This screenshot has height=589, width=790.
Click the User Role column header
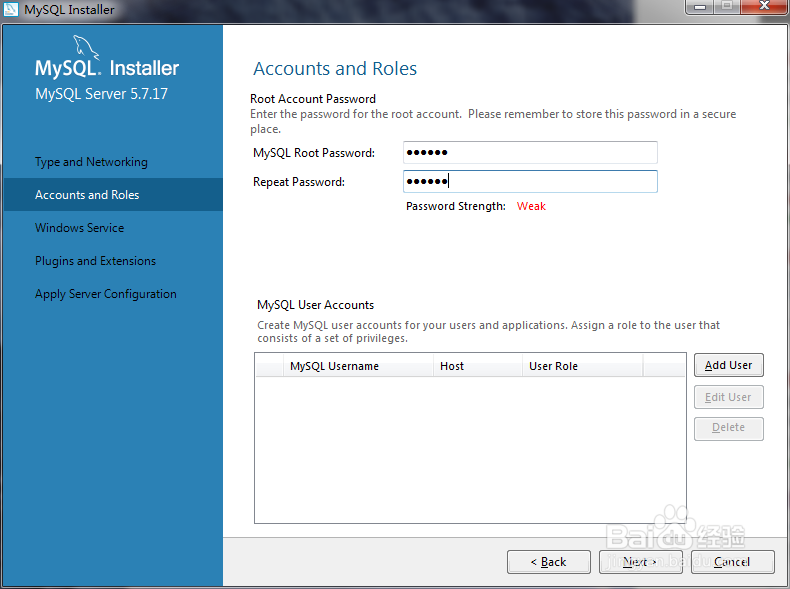tap(582, 366)
